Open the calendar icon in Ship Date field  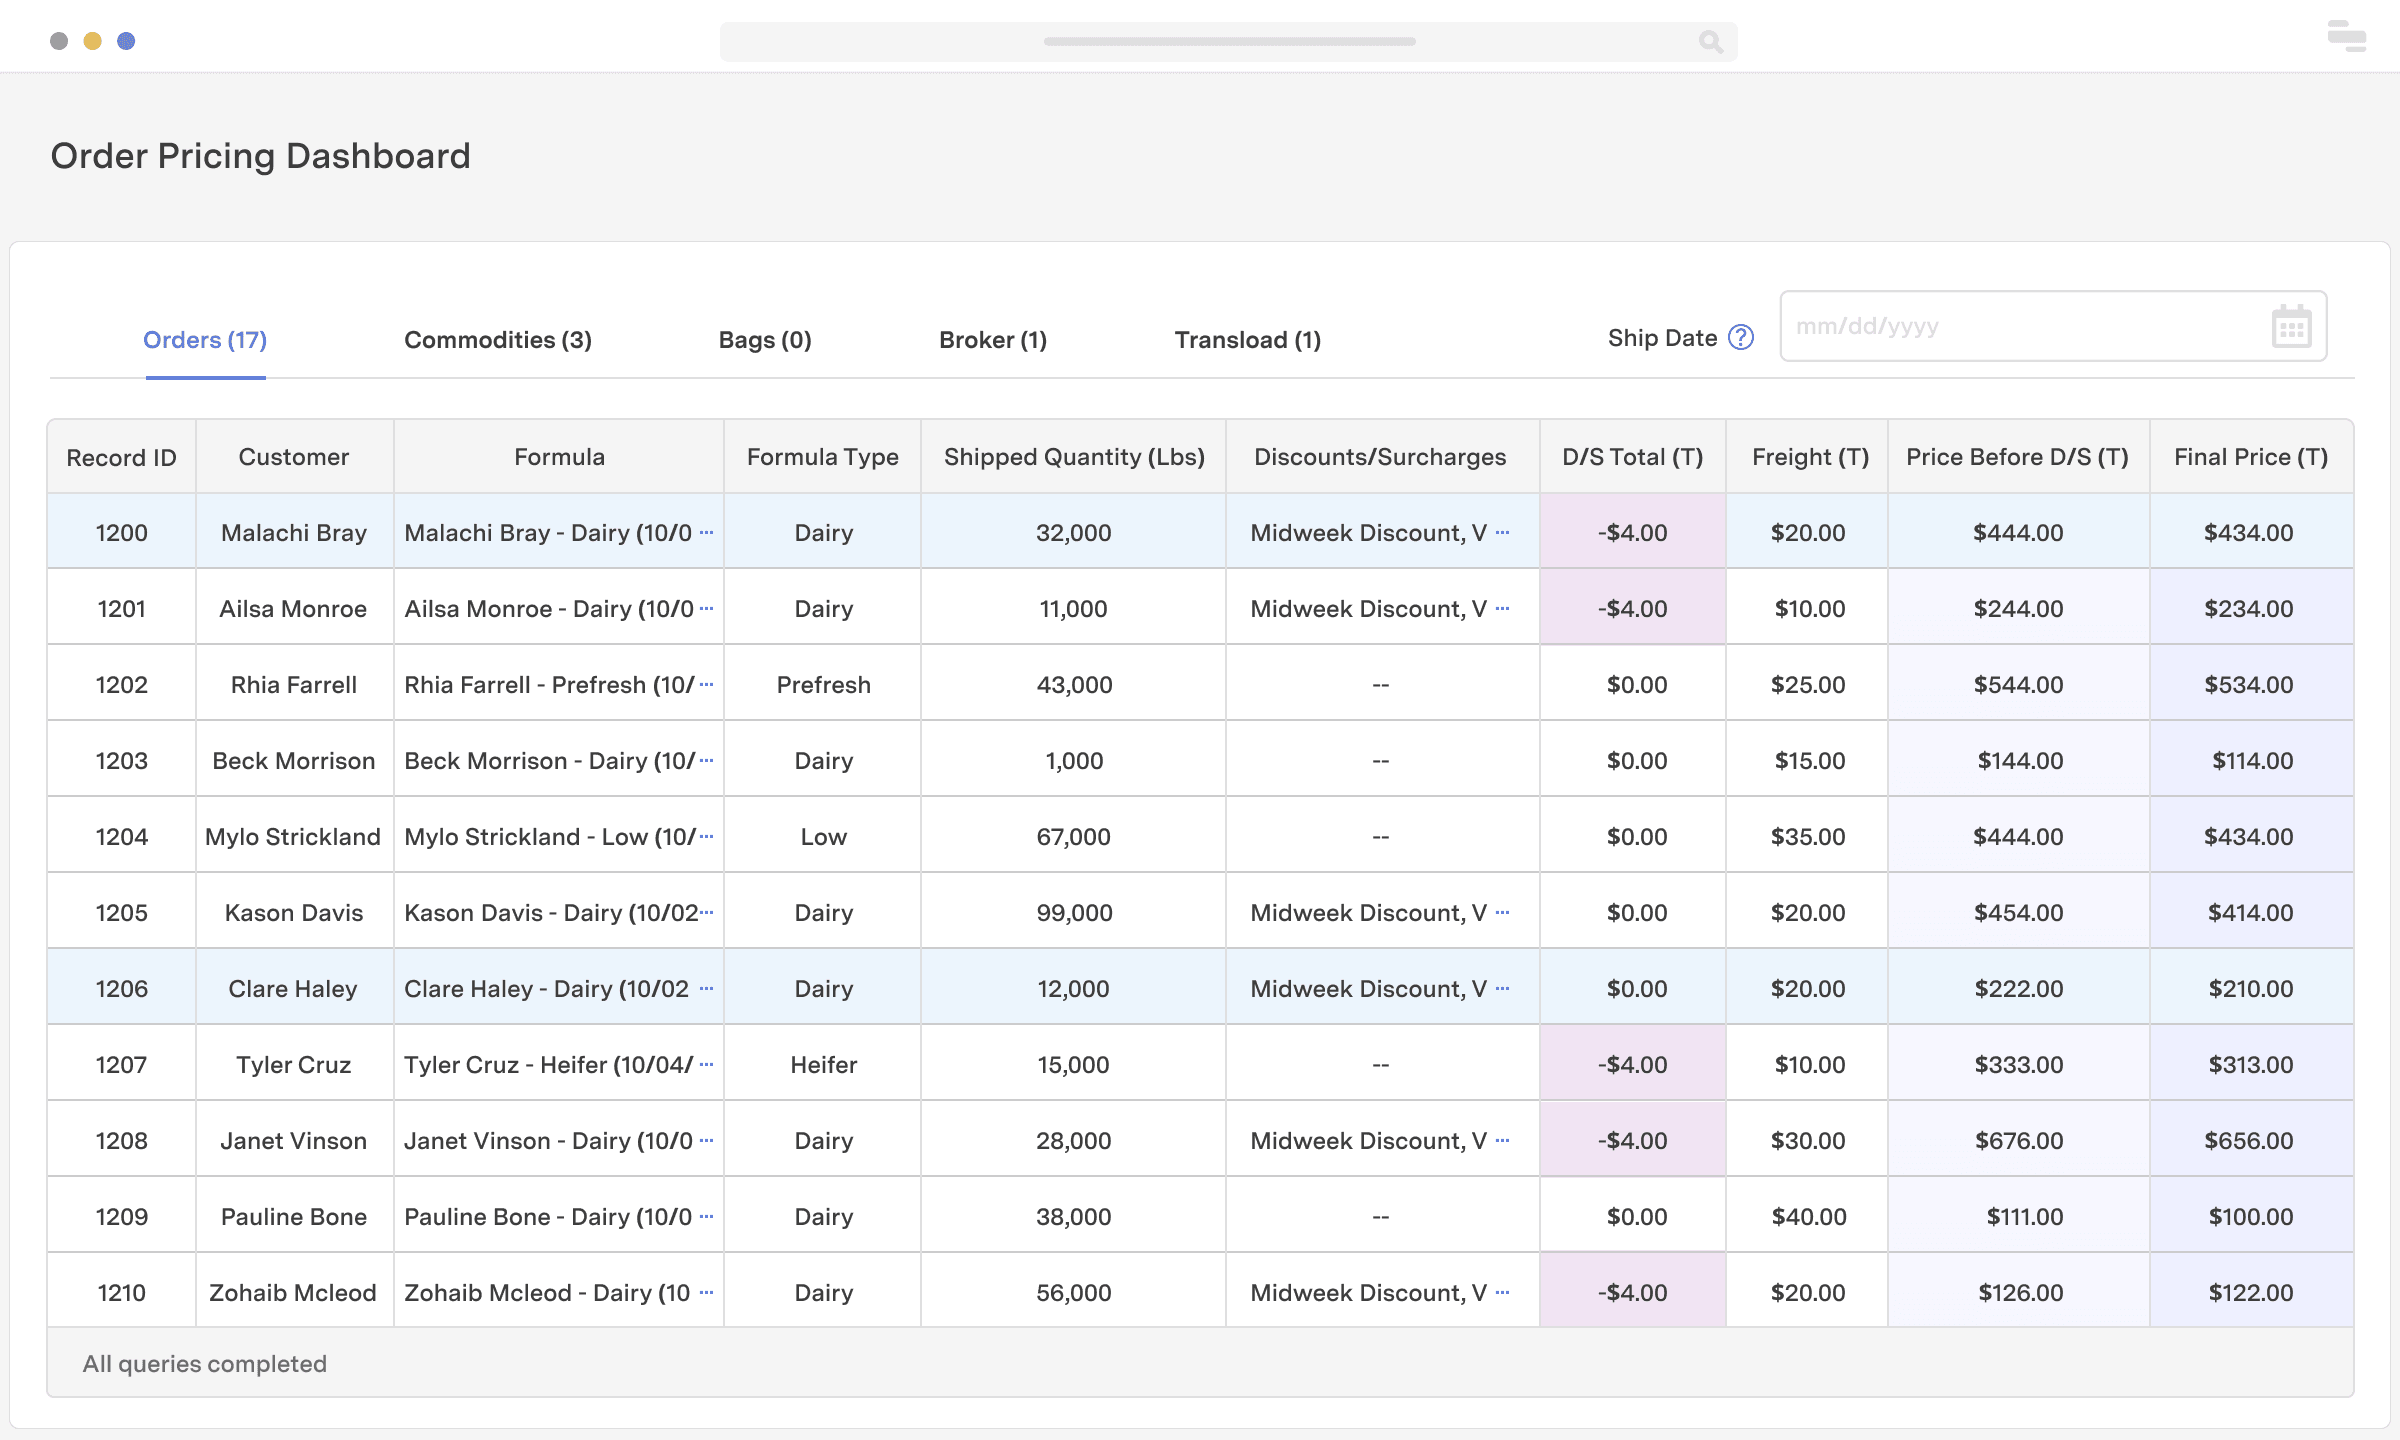2290,325
